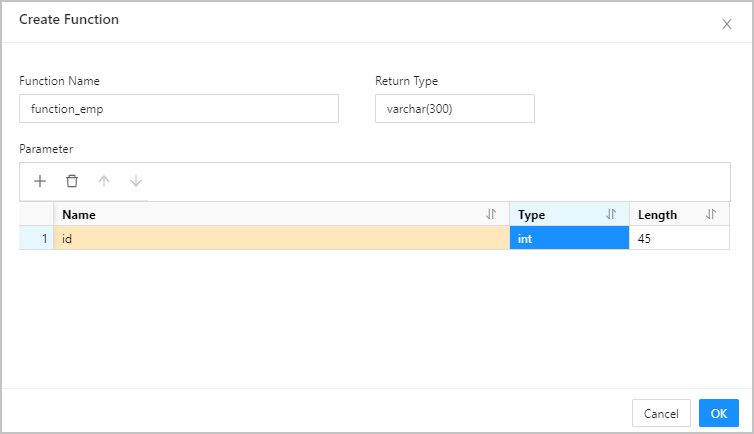Screen dimensions: 754x434
Task: Click the sort icon in Length column
Action: click(x=711, y=214)
